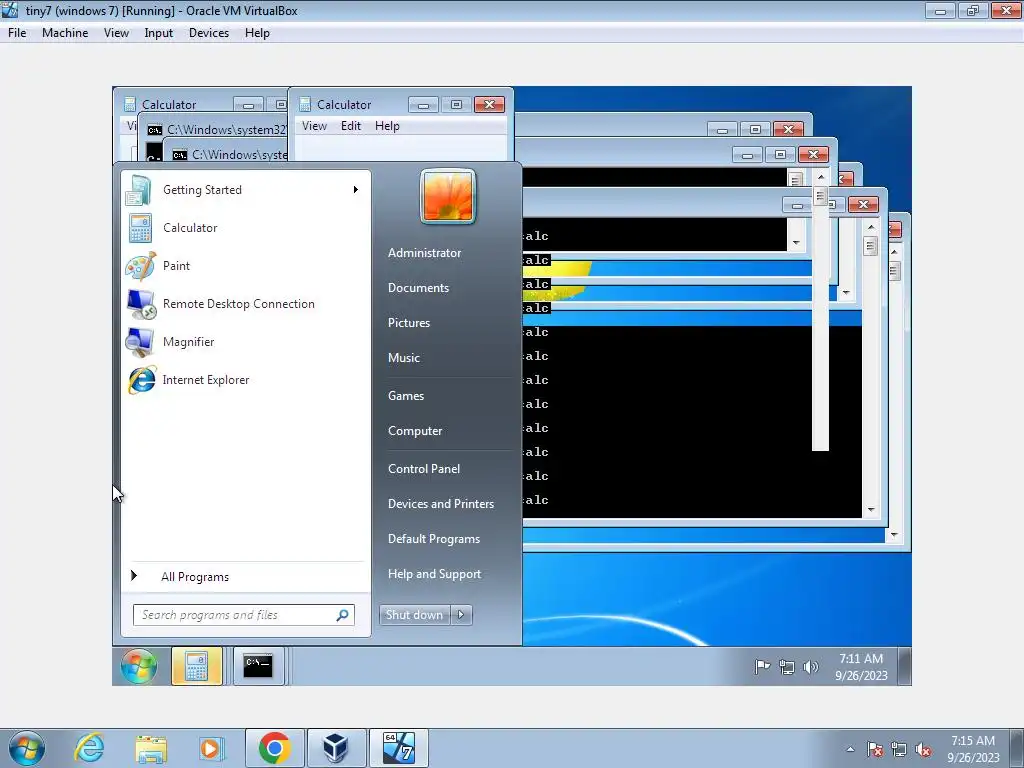
Task: Open the Administrator personal folder link
Action: click(x=424, y=253)
